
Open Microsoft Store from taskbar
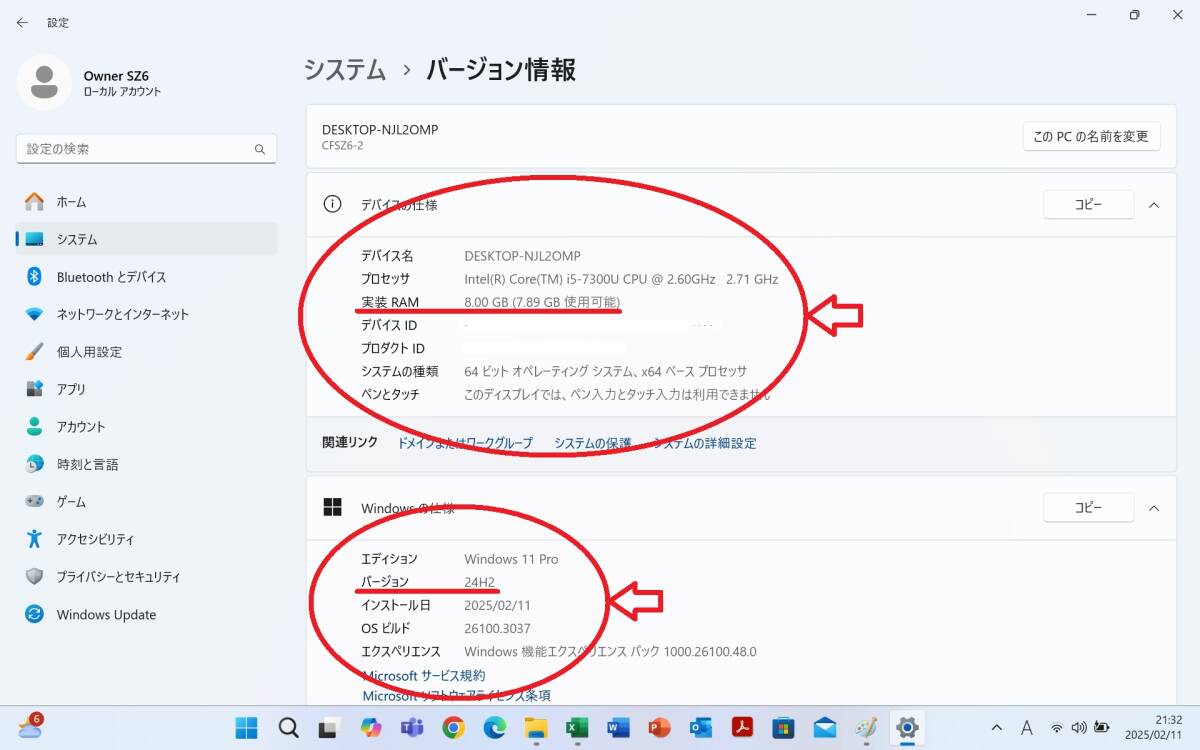coord(783,727)
